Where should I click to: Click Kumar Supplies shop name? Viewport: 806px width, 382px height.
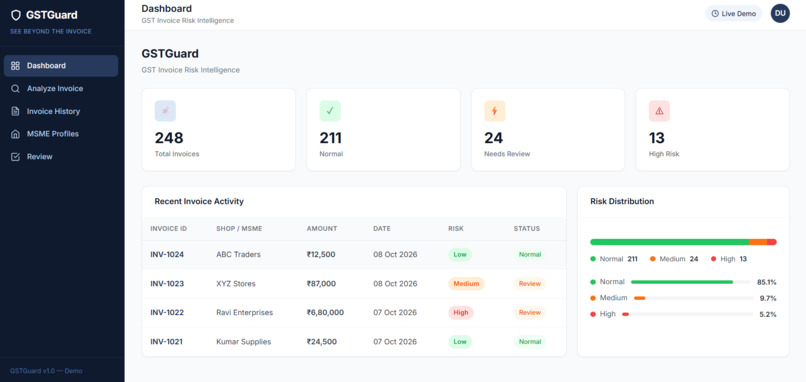point(244,341)
